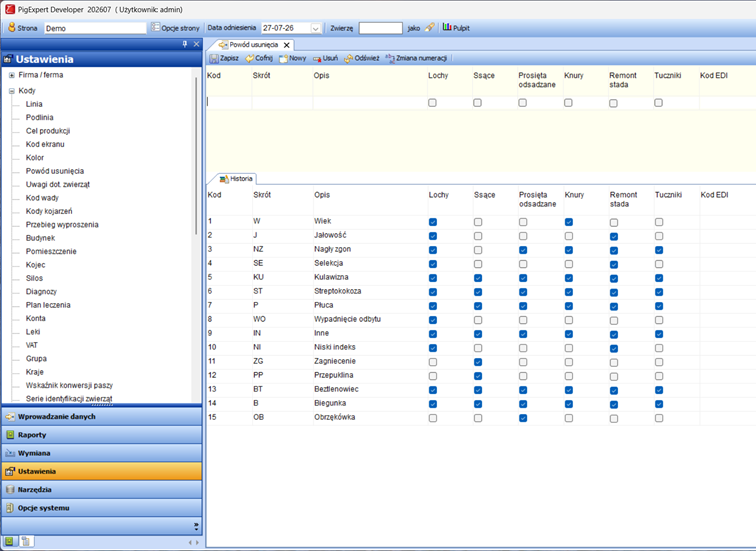Switch to the Historia tab
This screenshot has height=551, width=756.
click(x=236, y=179)
